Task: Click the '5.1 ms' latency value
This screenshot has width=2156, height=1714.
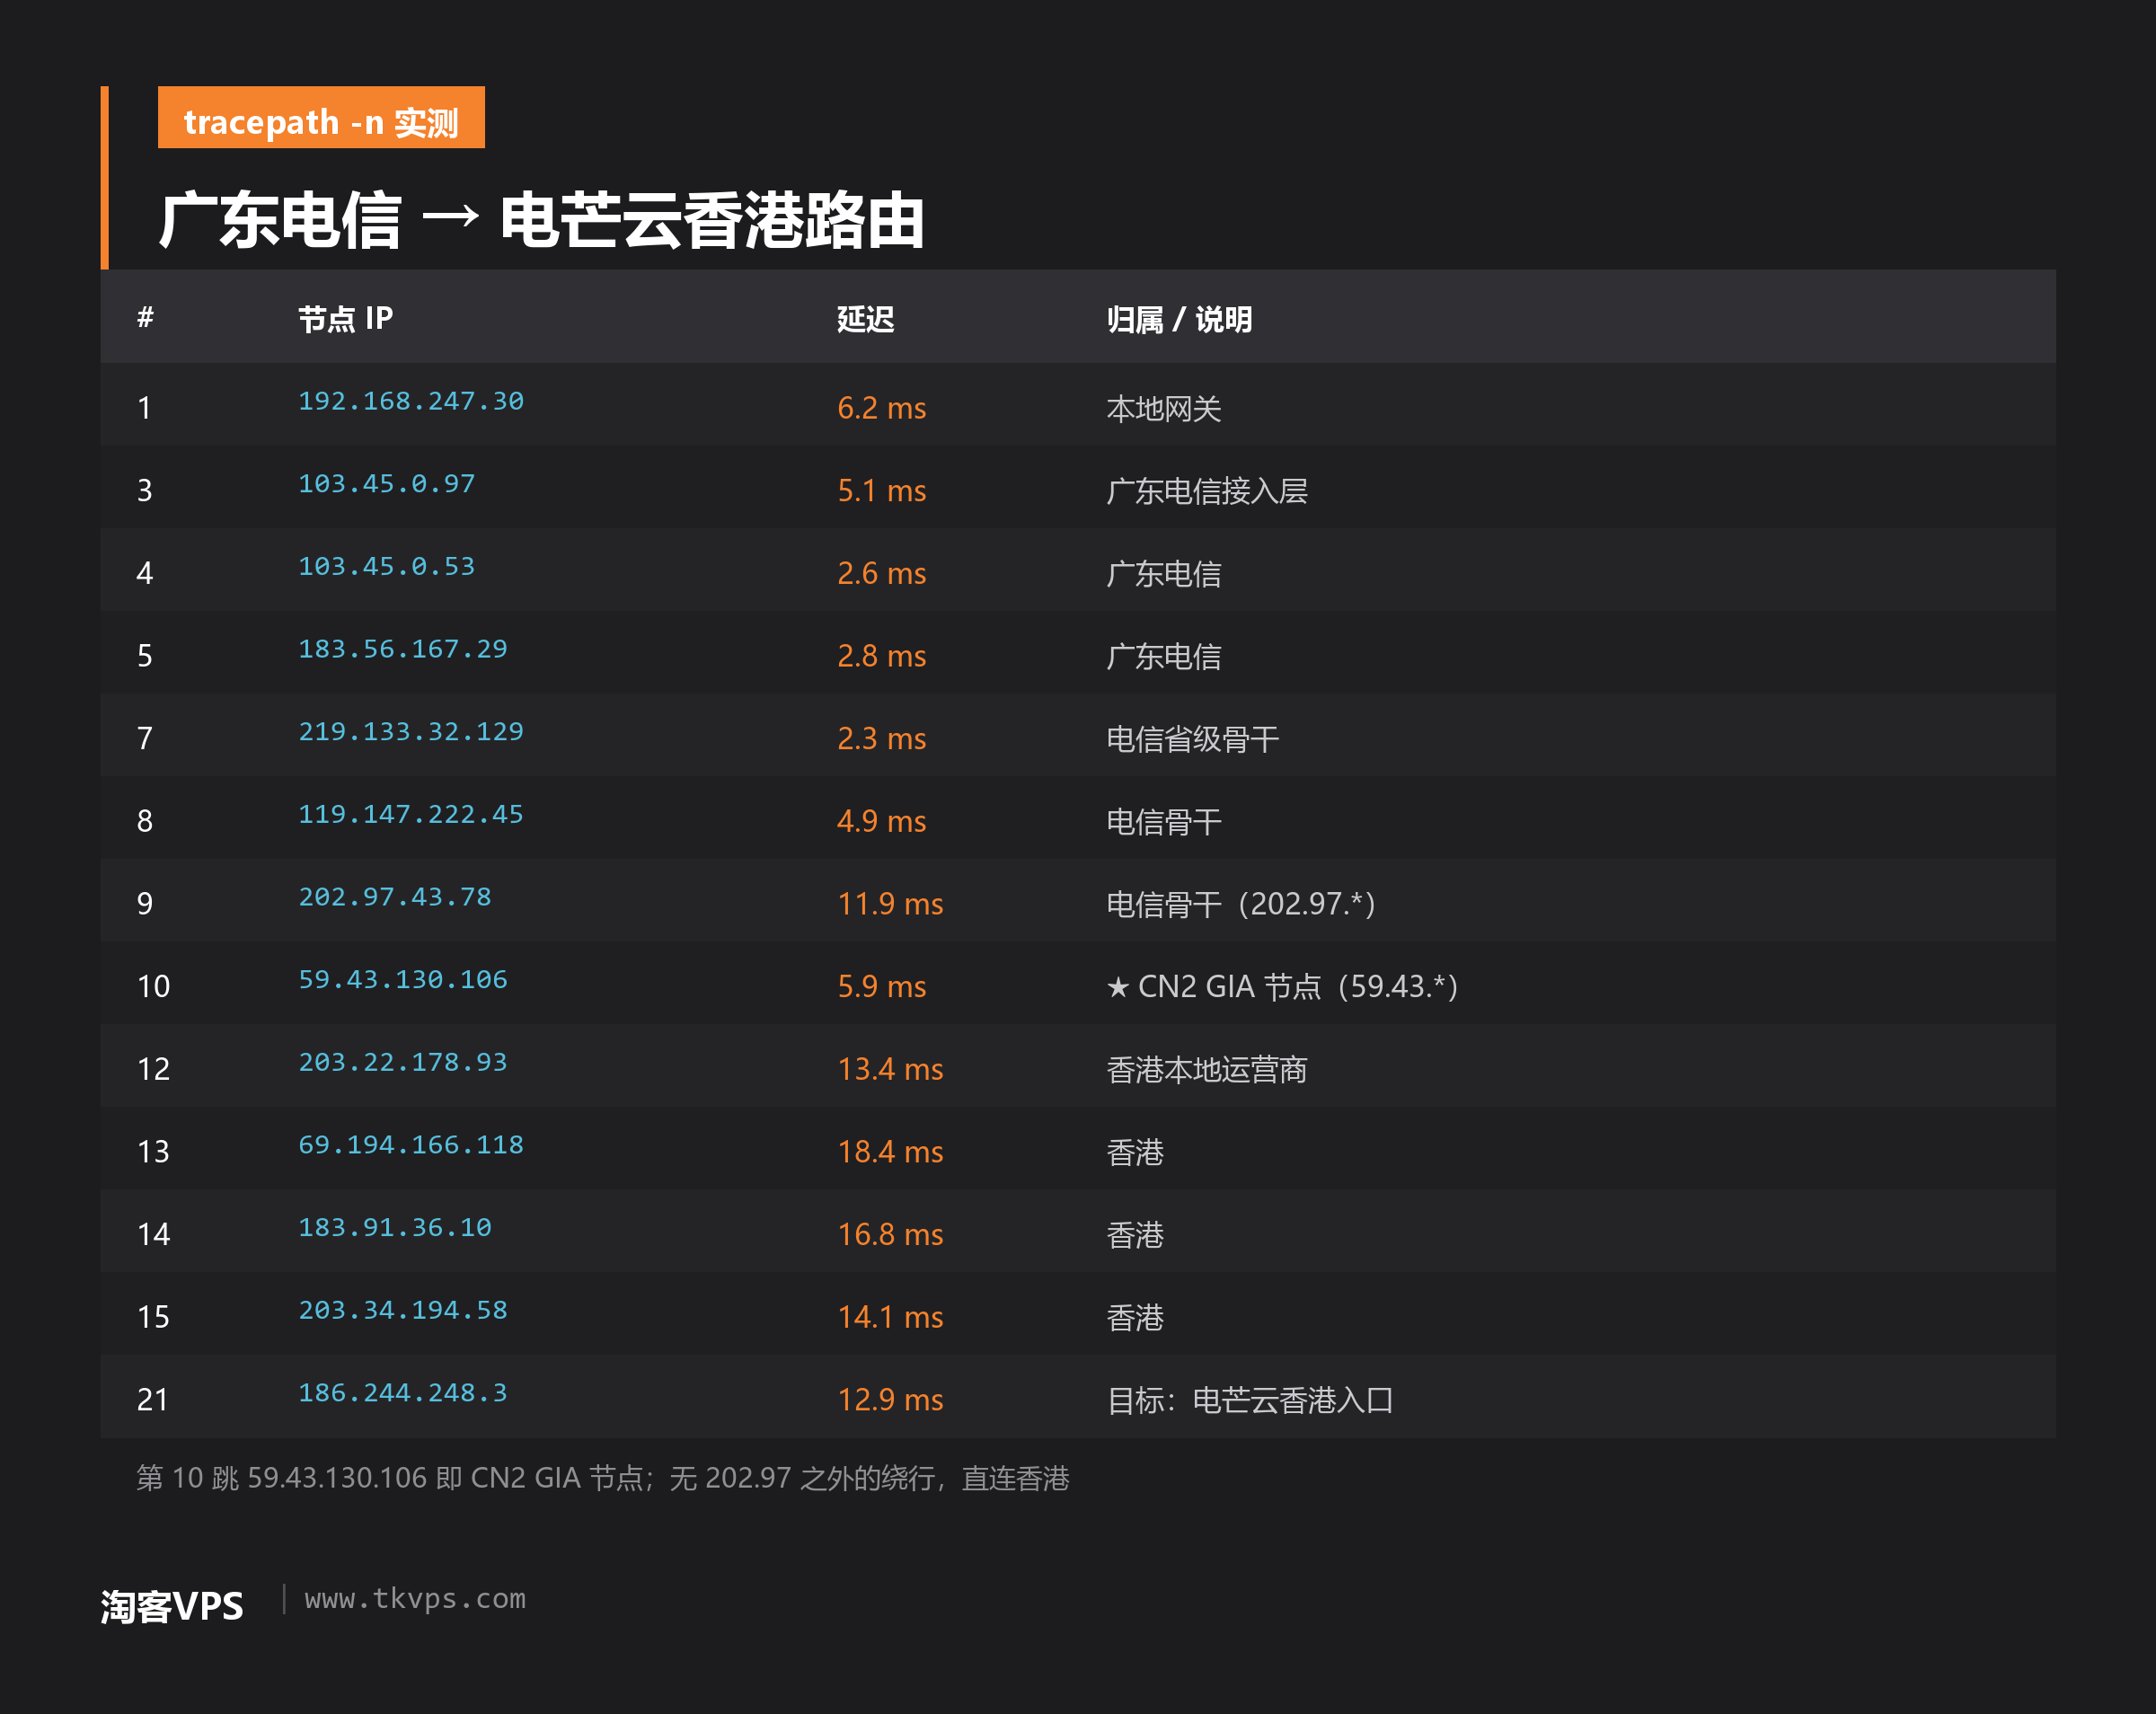Action: (881, 491)
